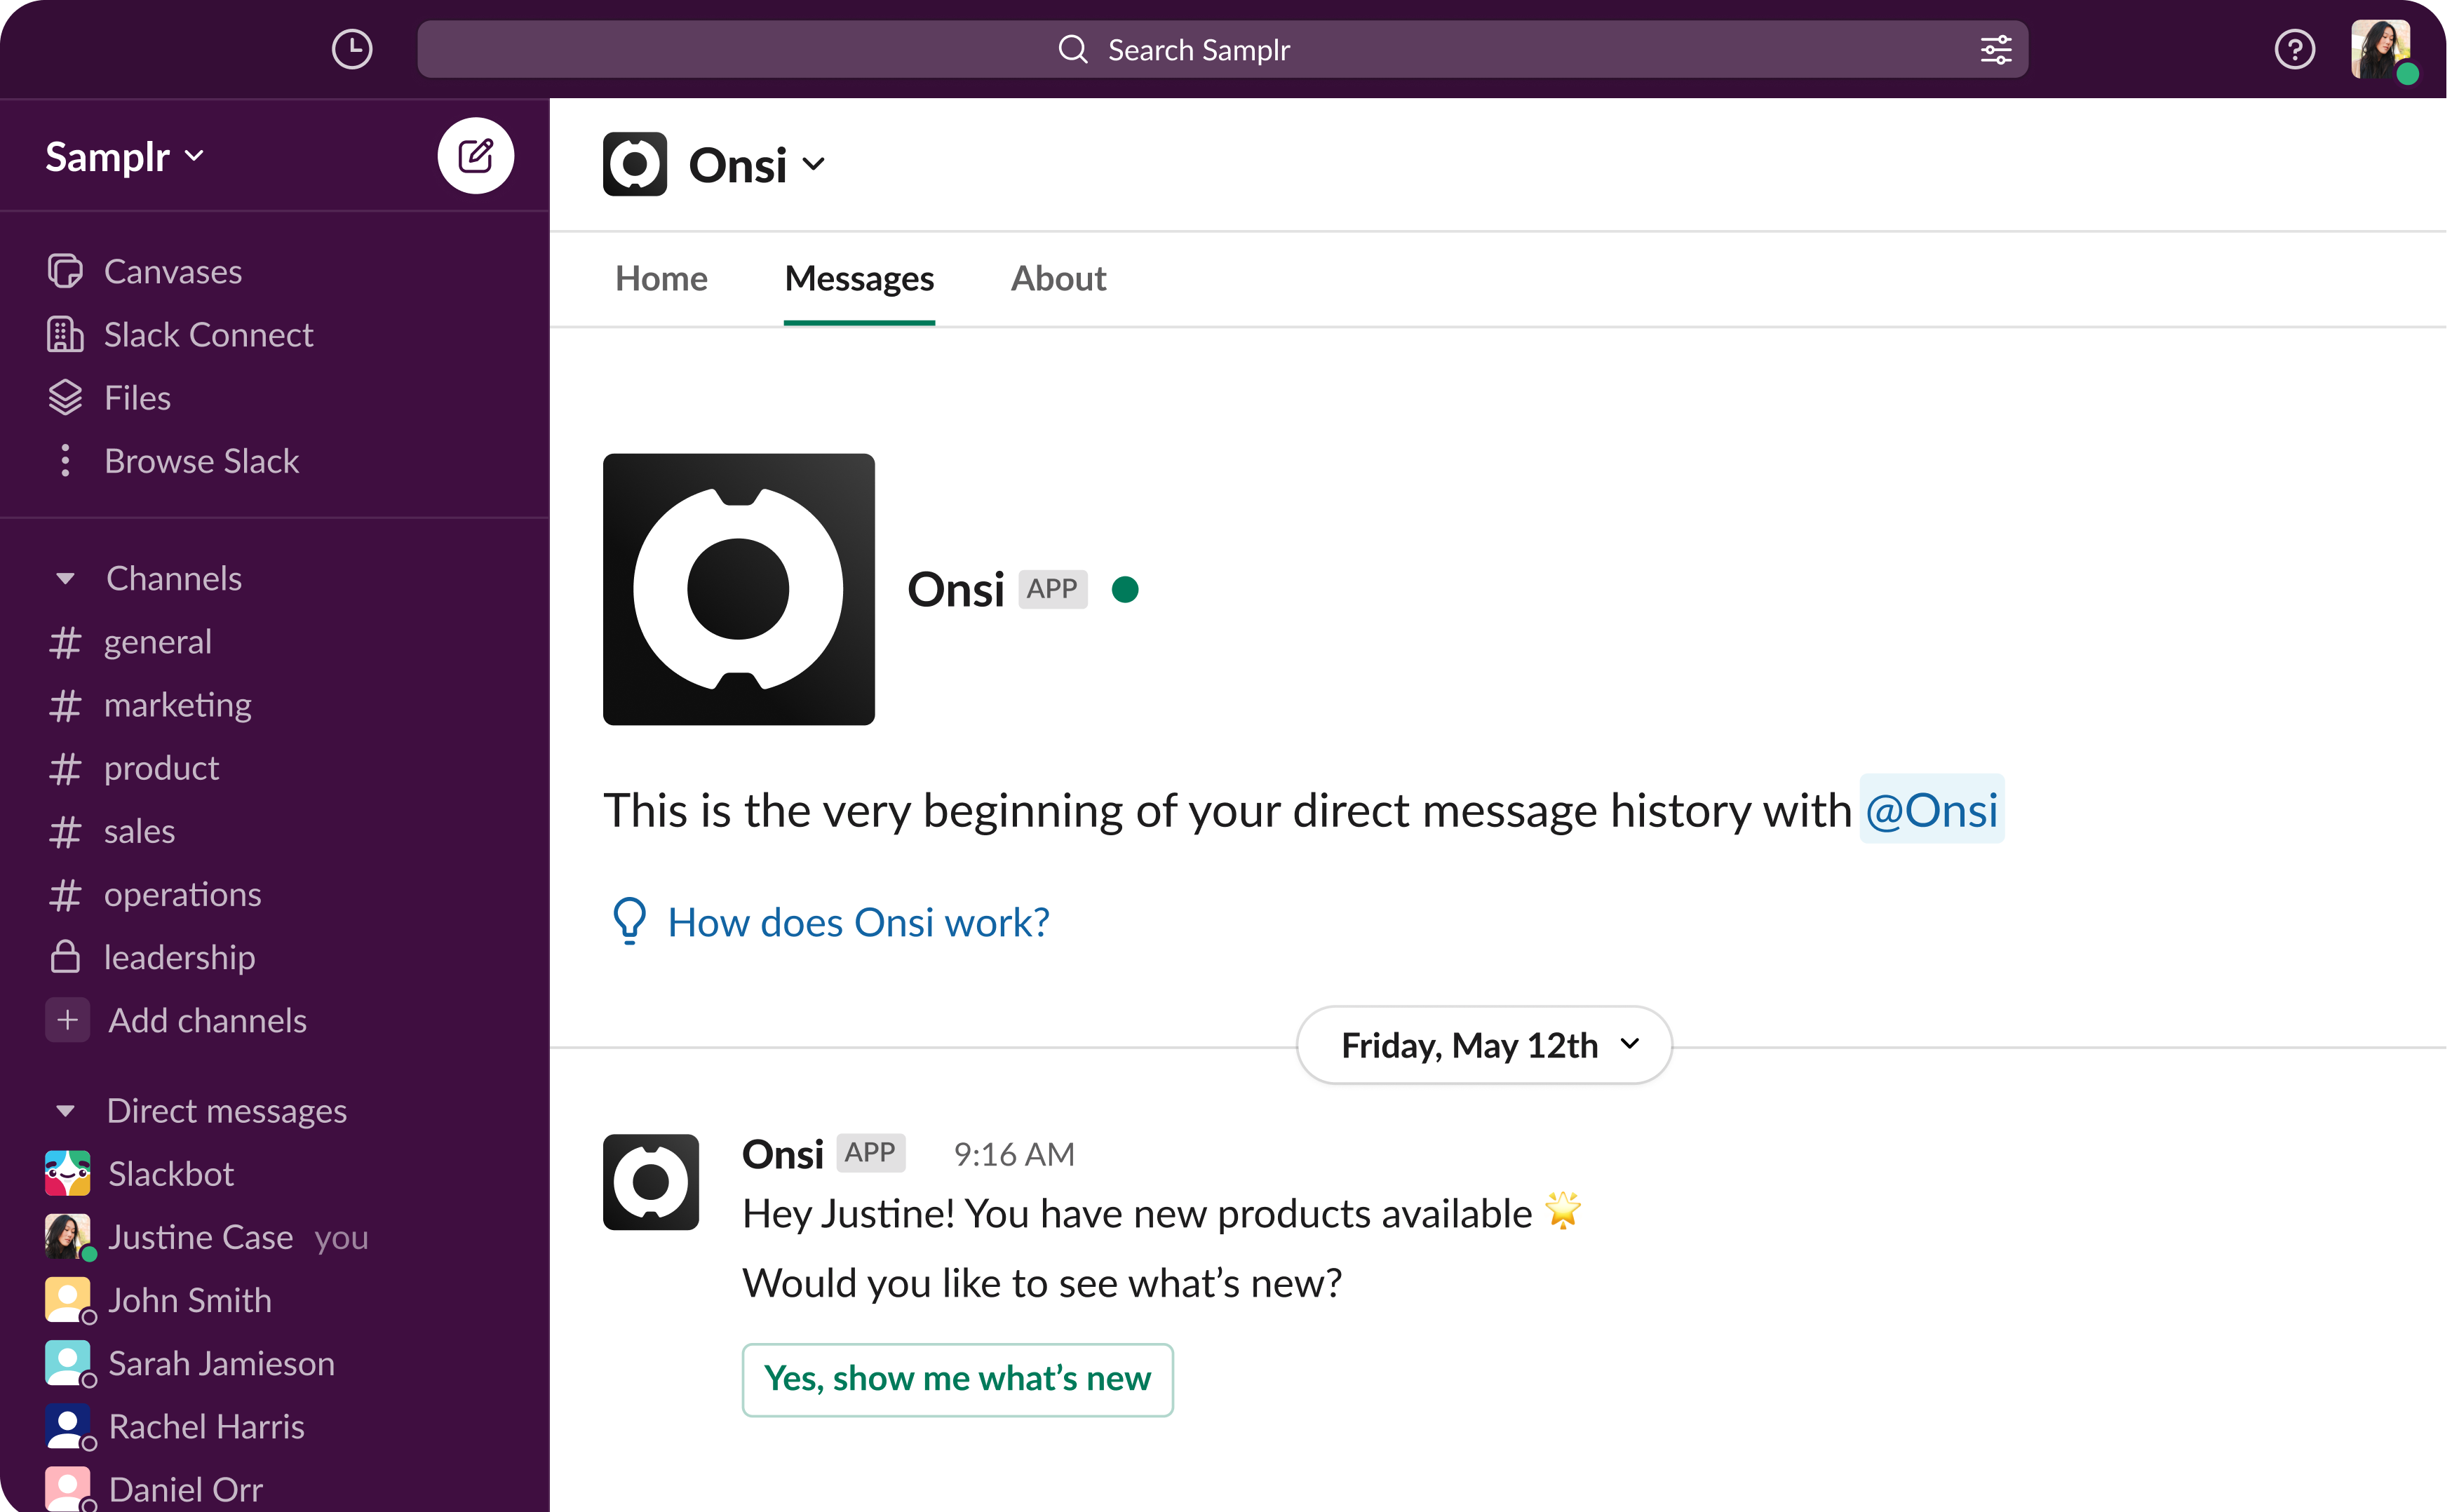Viewport: 2452px width, 1512px height.
Task: Open the history clock icon
Action: coord(352,49)
